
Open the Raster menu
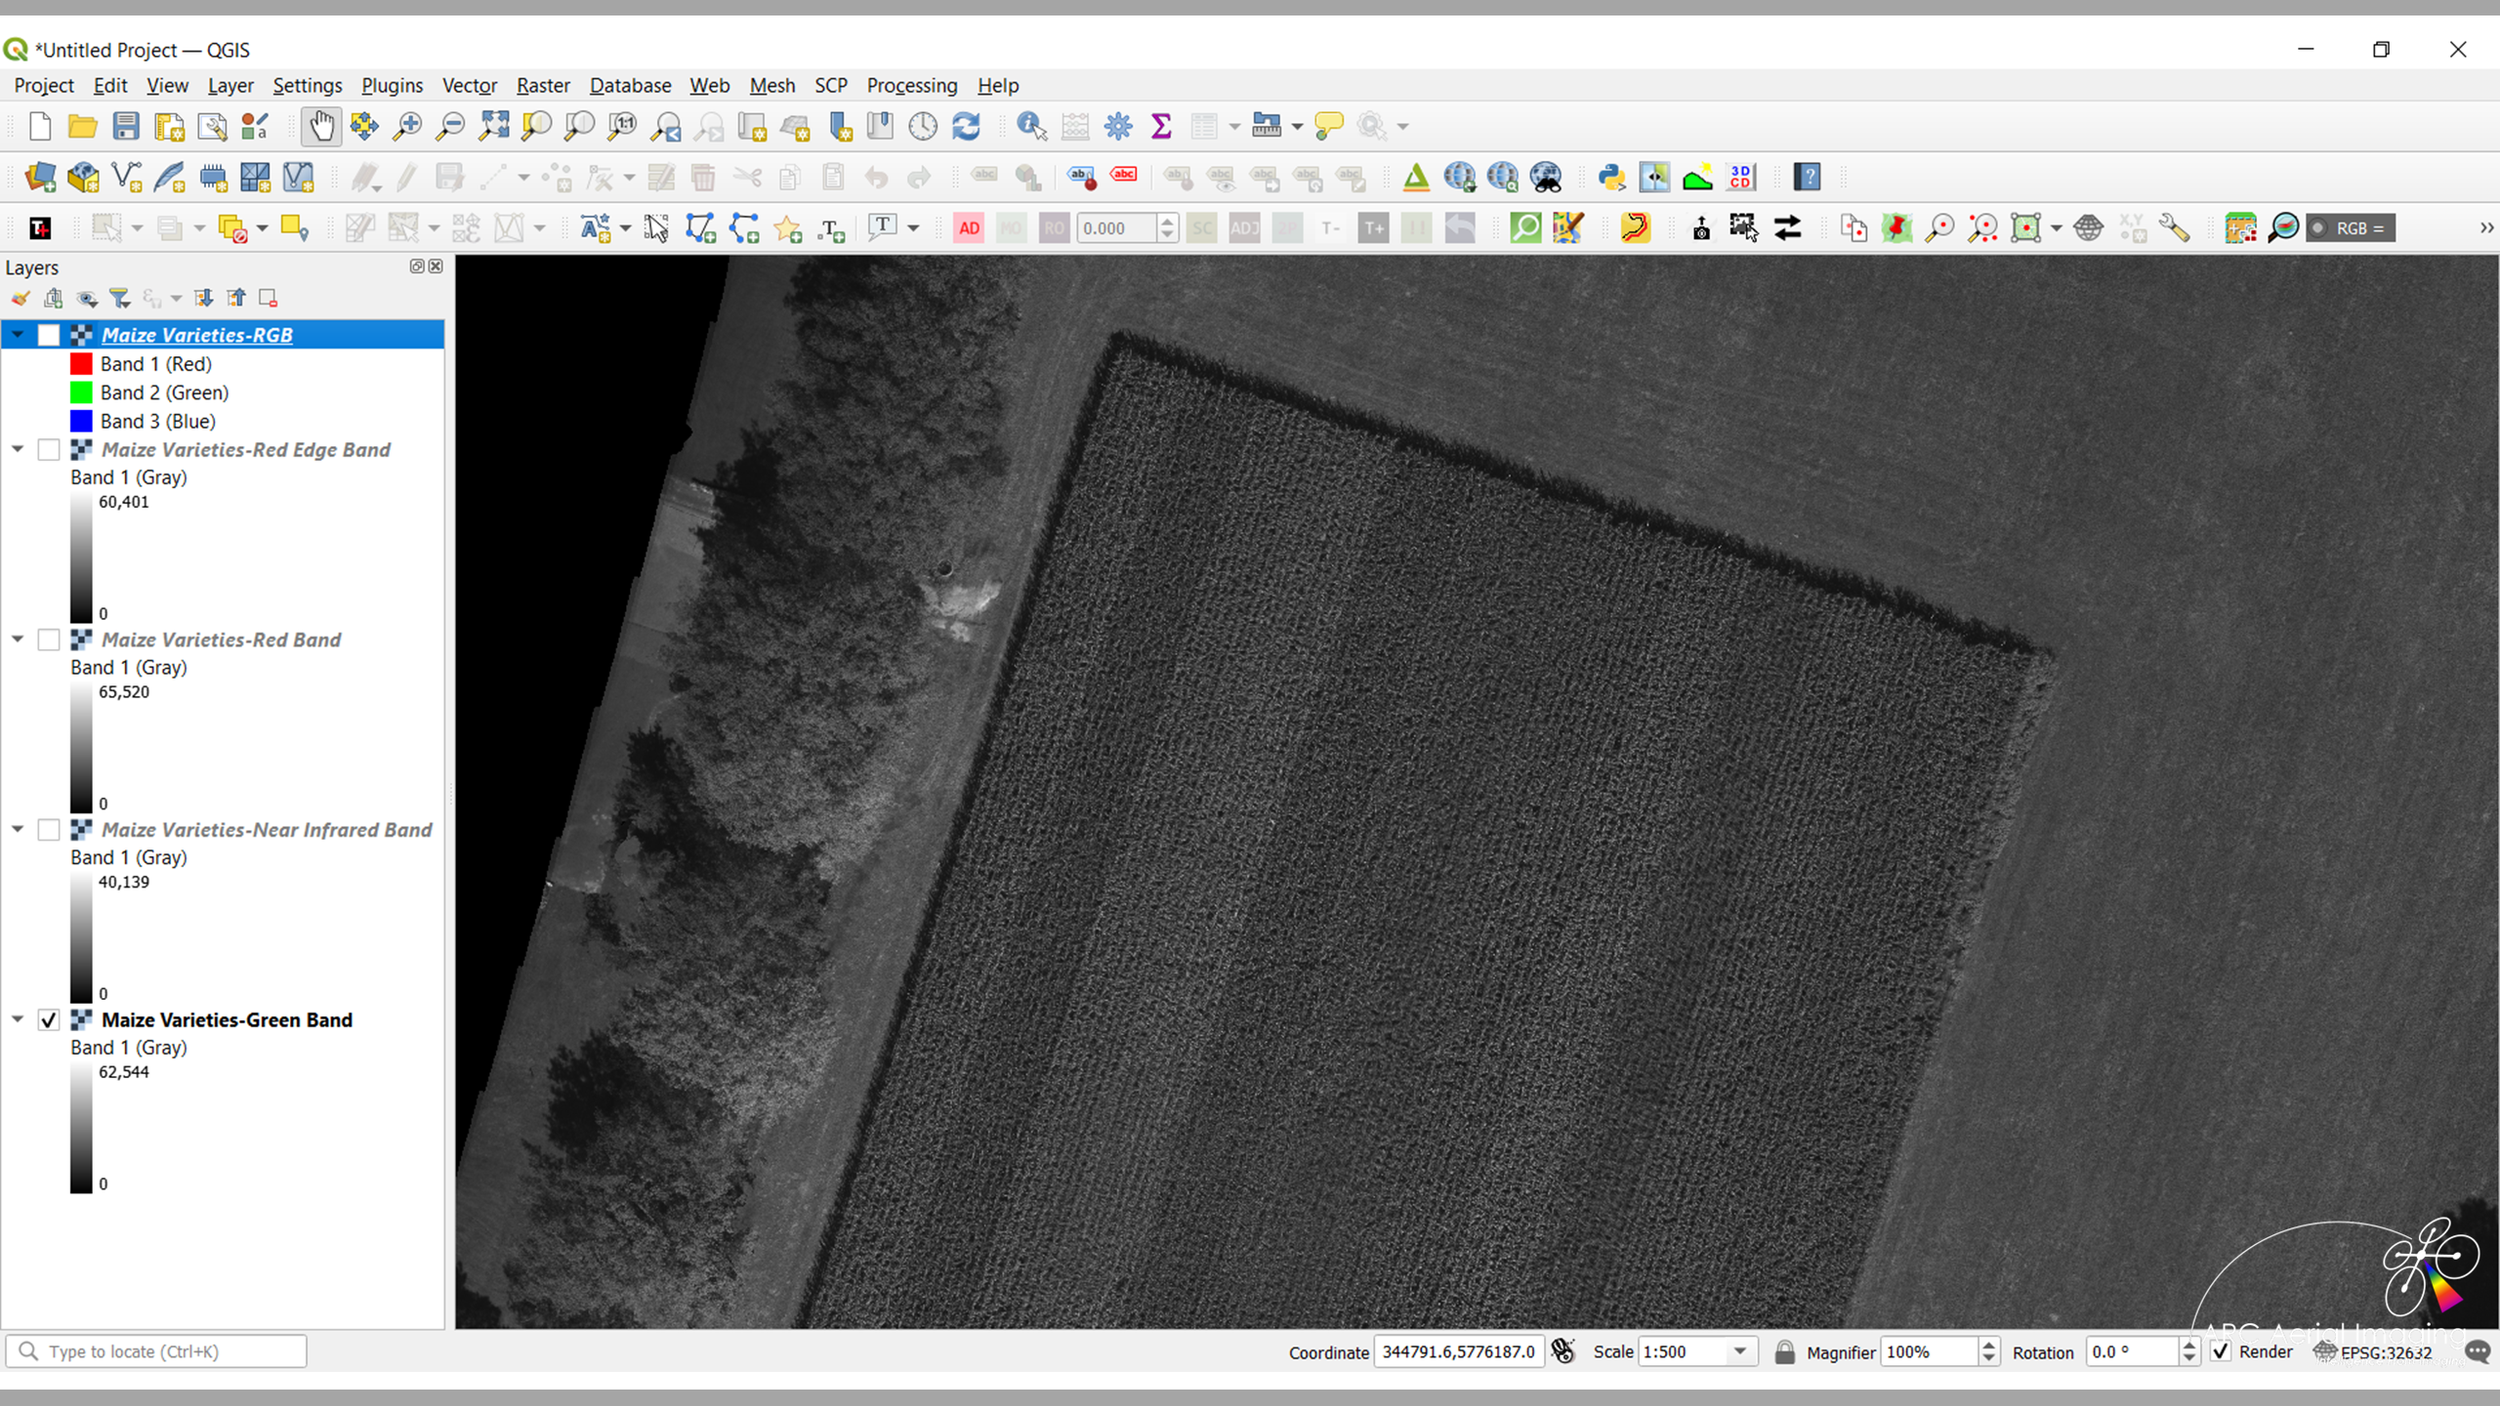point(543,86)
